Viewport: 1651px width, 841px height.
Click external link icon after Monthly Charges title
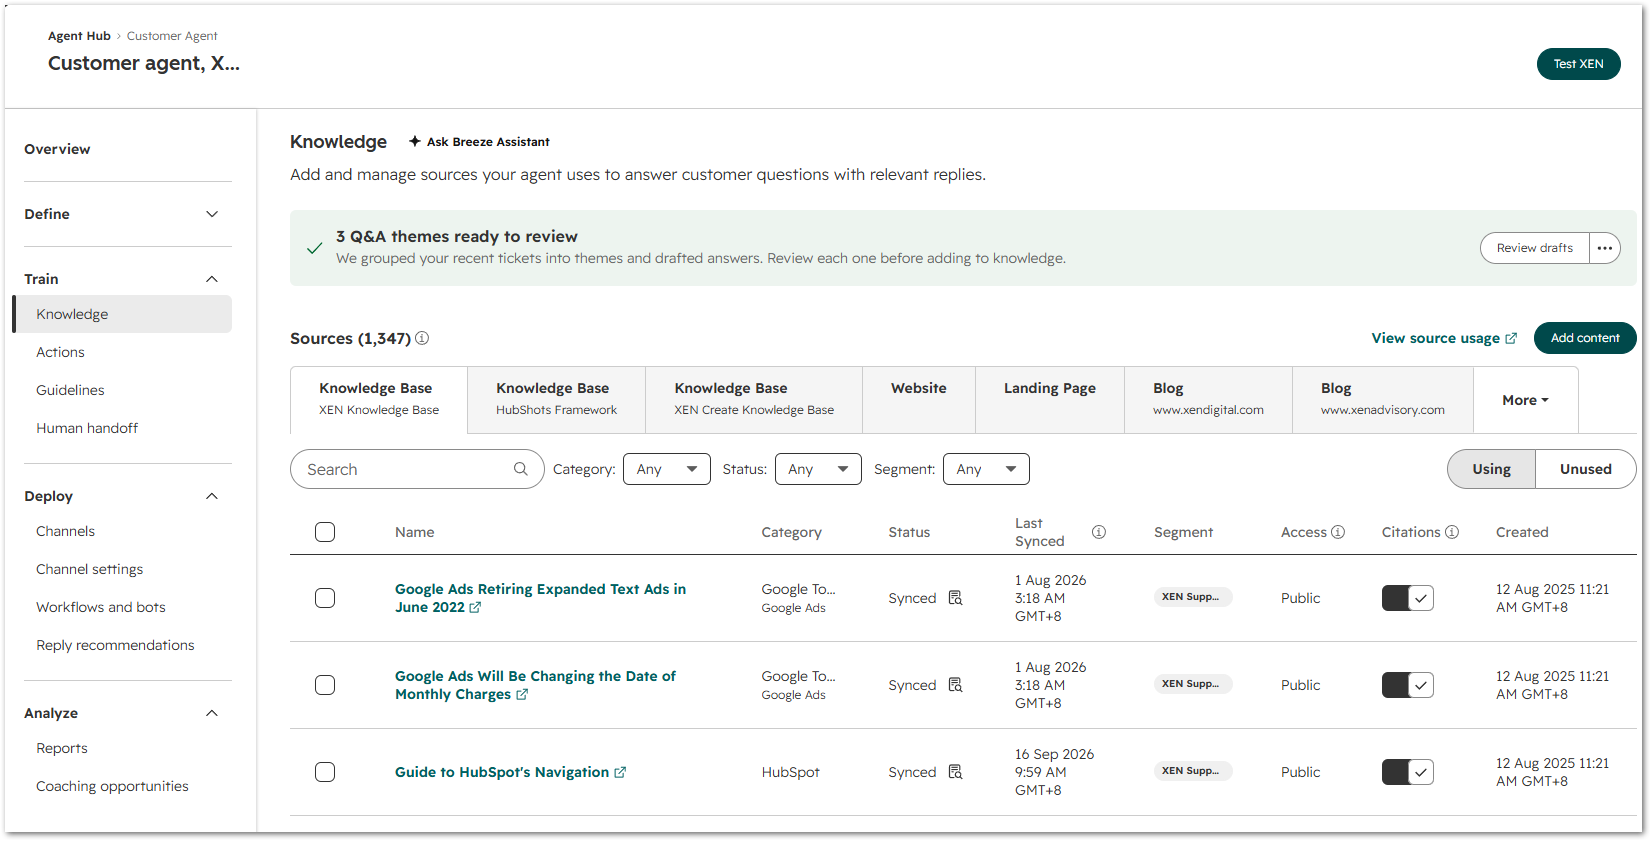click(522, 694)
